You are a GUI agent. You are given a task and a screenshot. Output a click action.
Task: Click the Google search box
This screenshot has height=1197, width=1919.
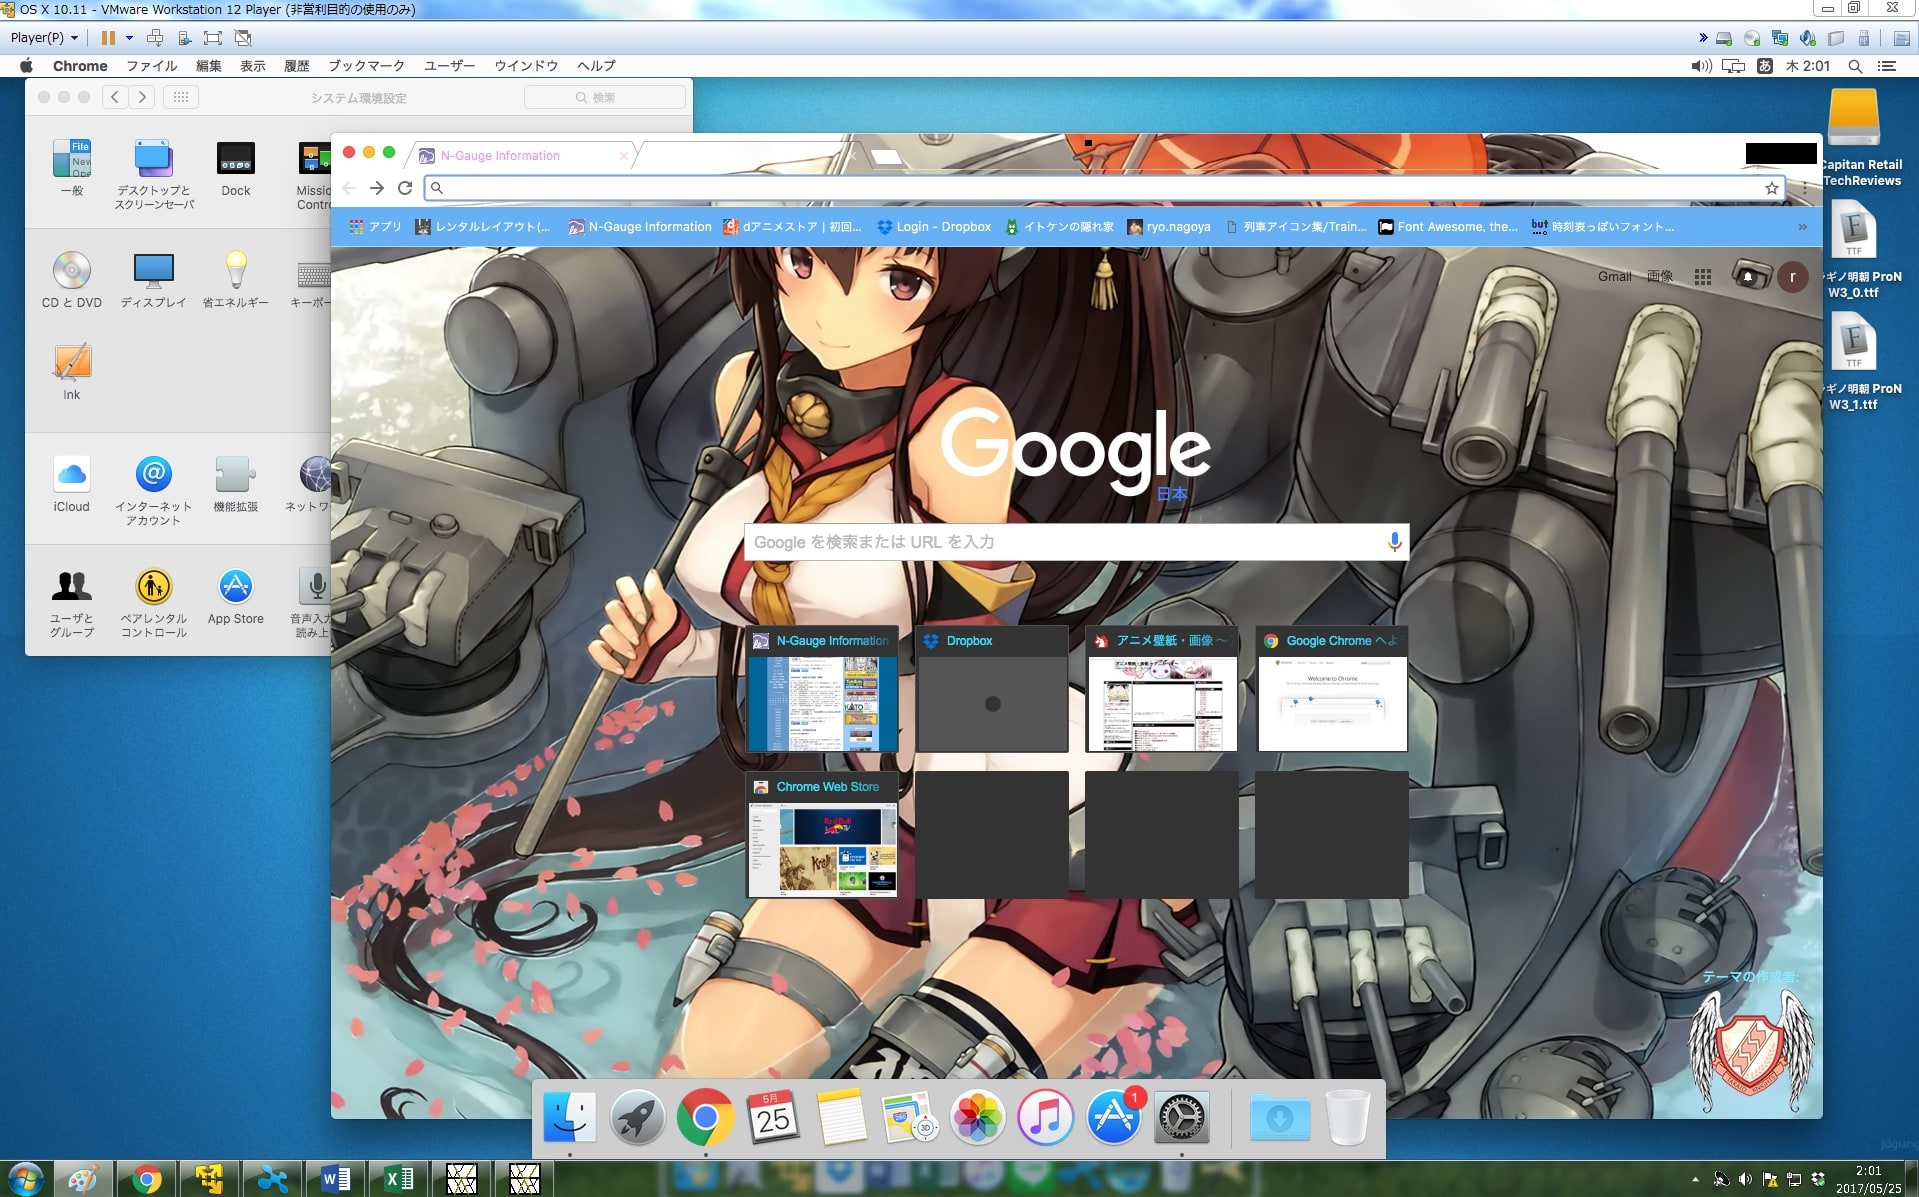[1077, 542]
